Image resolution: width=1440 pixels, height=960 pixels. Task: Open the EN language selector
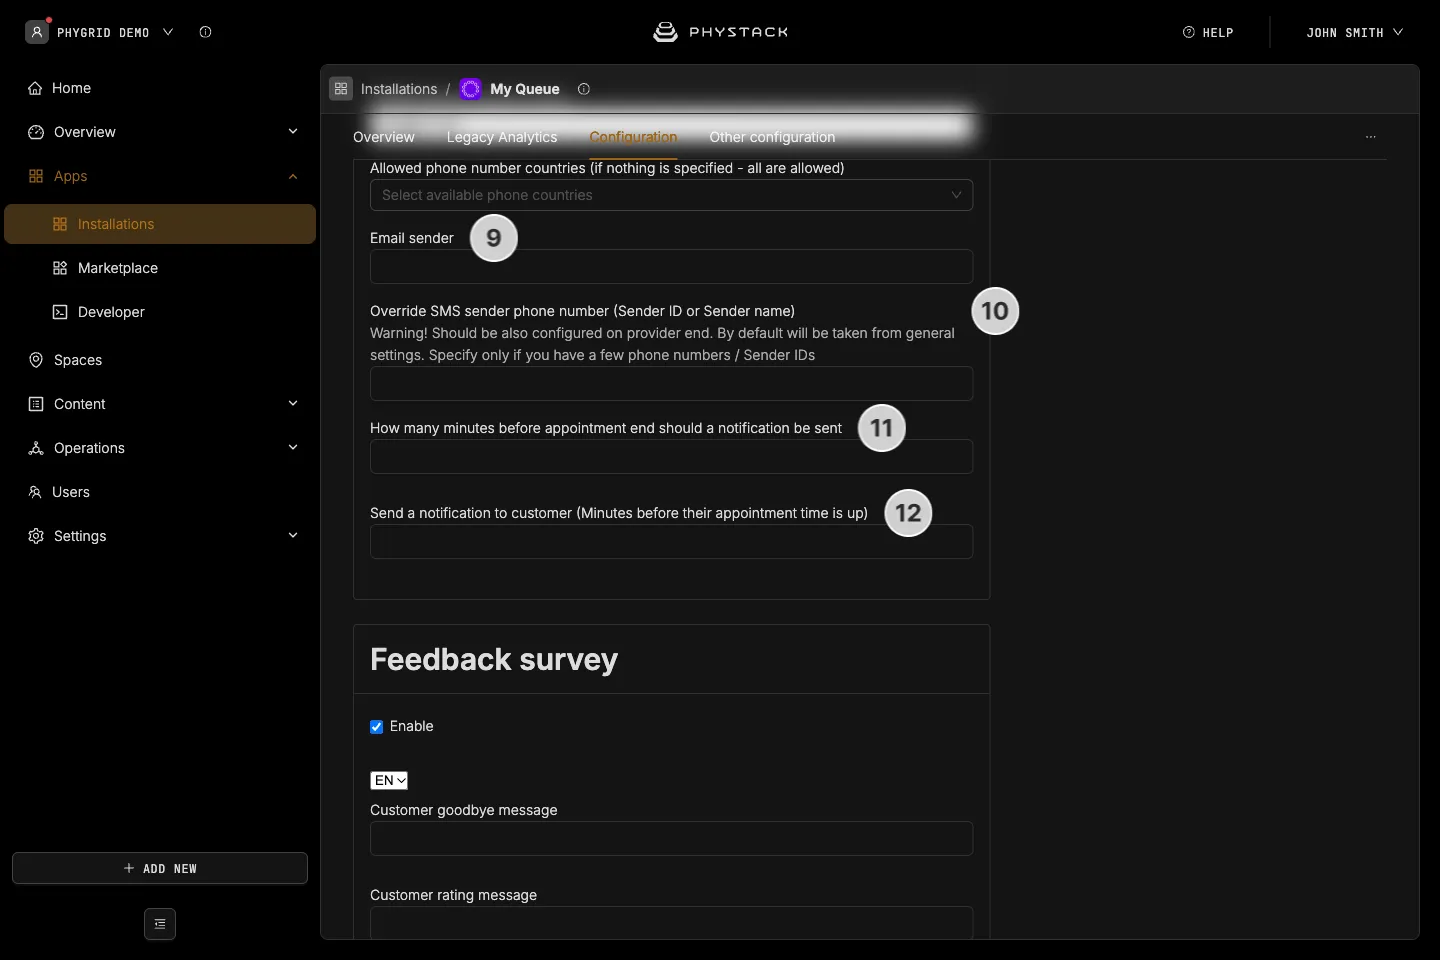coord(389,780)
